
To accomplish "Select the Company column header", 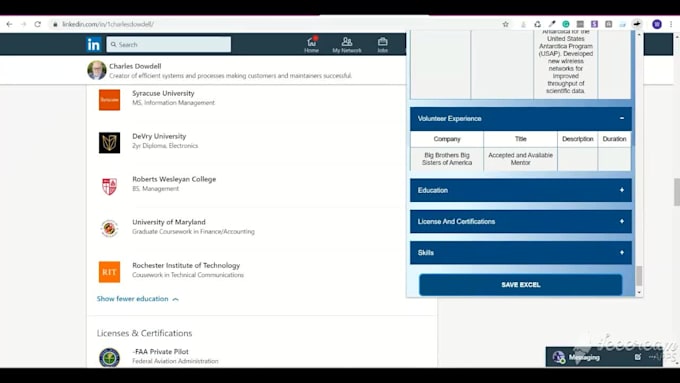I will tap(447, 139).
